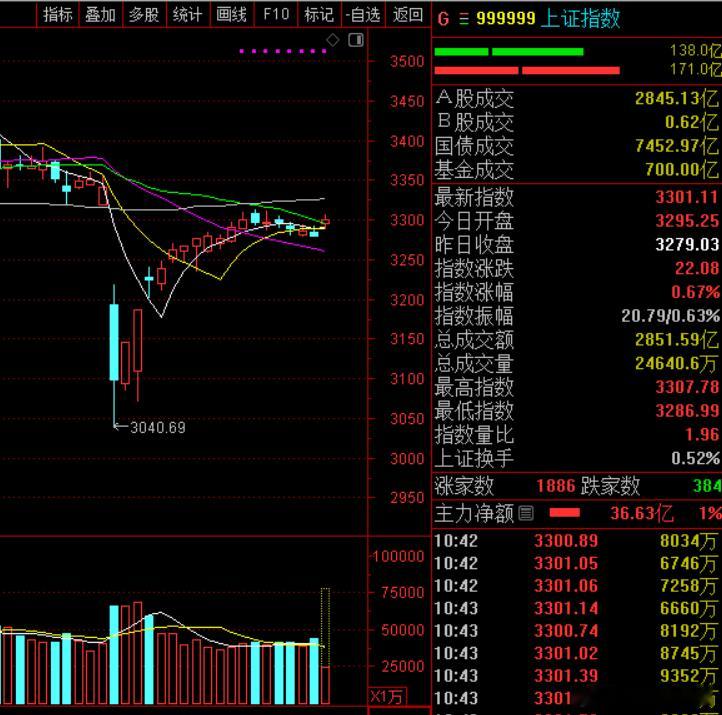722x715 pixels.
Task: Select the tick row priced 3300.74
Action: [x=576, y=631]
